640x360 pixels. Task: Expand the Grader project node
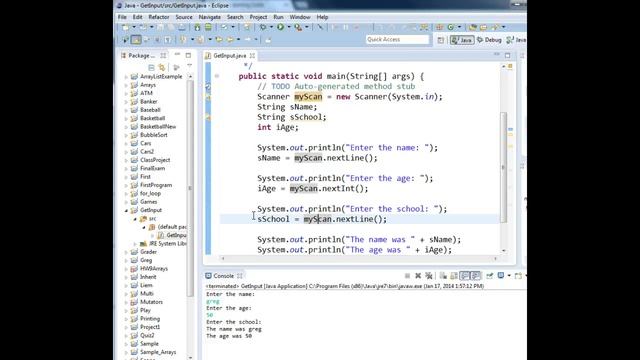tap(126, 252)
